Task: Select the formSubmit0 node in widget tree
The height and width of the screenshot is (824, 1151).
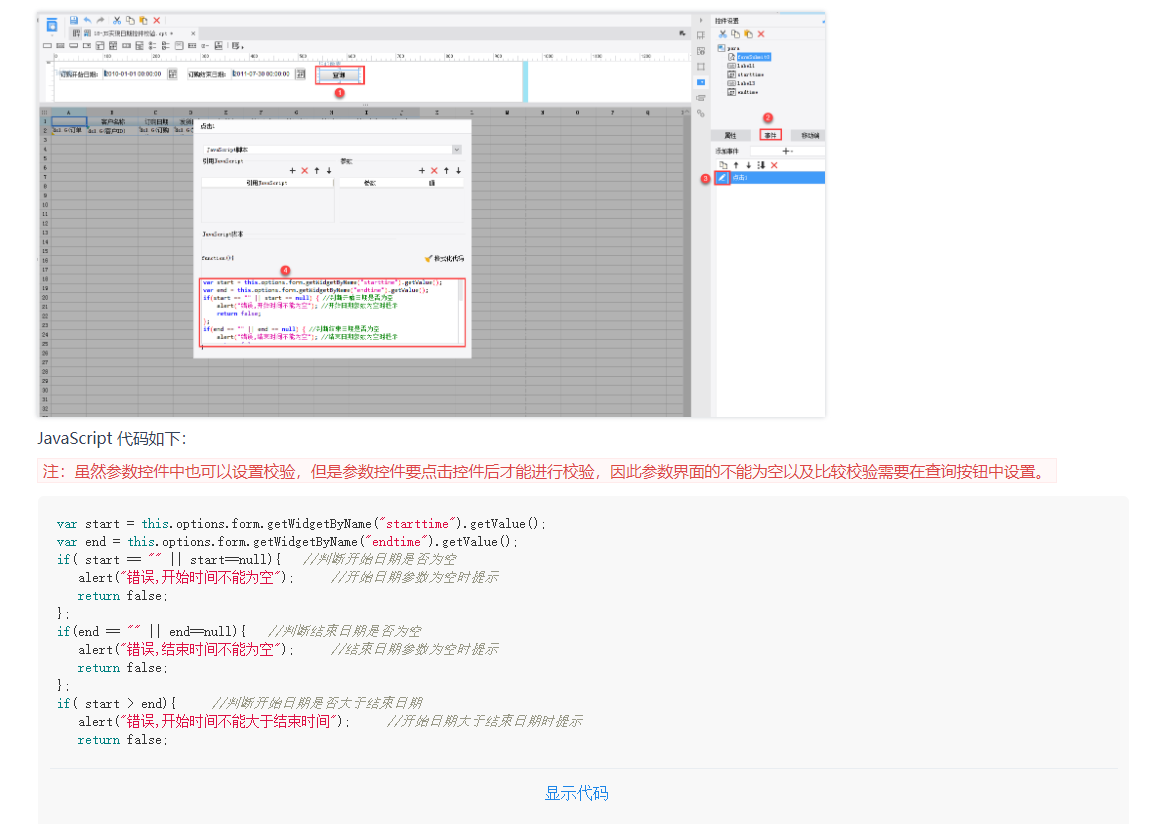Action: coord(749,56)
